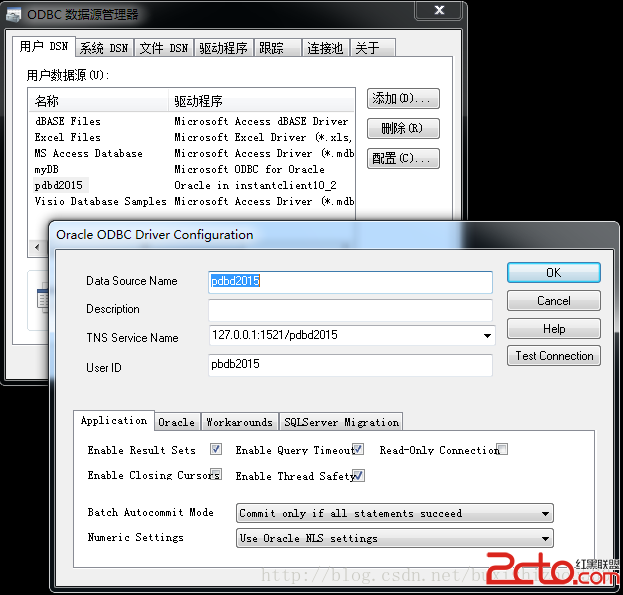Expand Numeric Settings dropdown
The image size is (623, 595).
tap(545, 539)
